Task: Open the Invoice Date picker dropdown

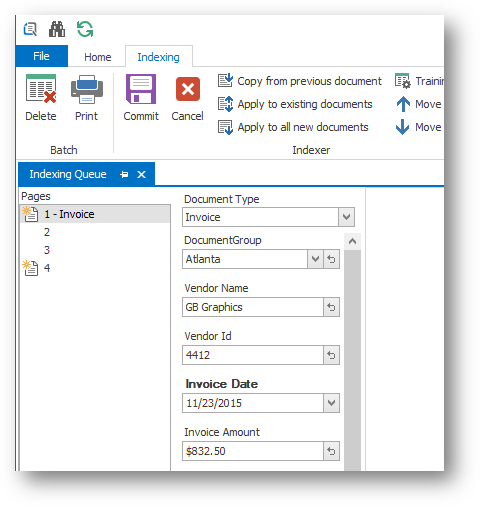Action: [331, 403]
